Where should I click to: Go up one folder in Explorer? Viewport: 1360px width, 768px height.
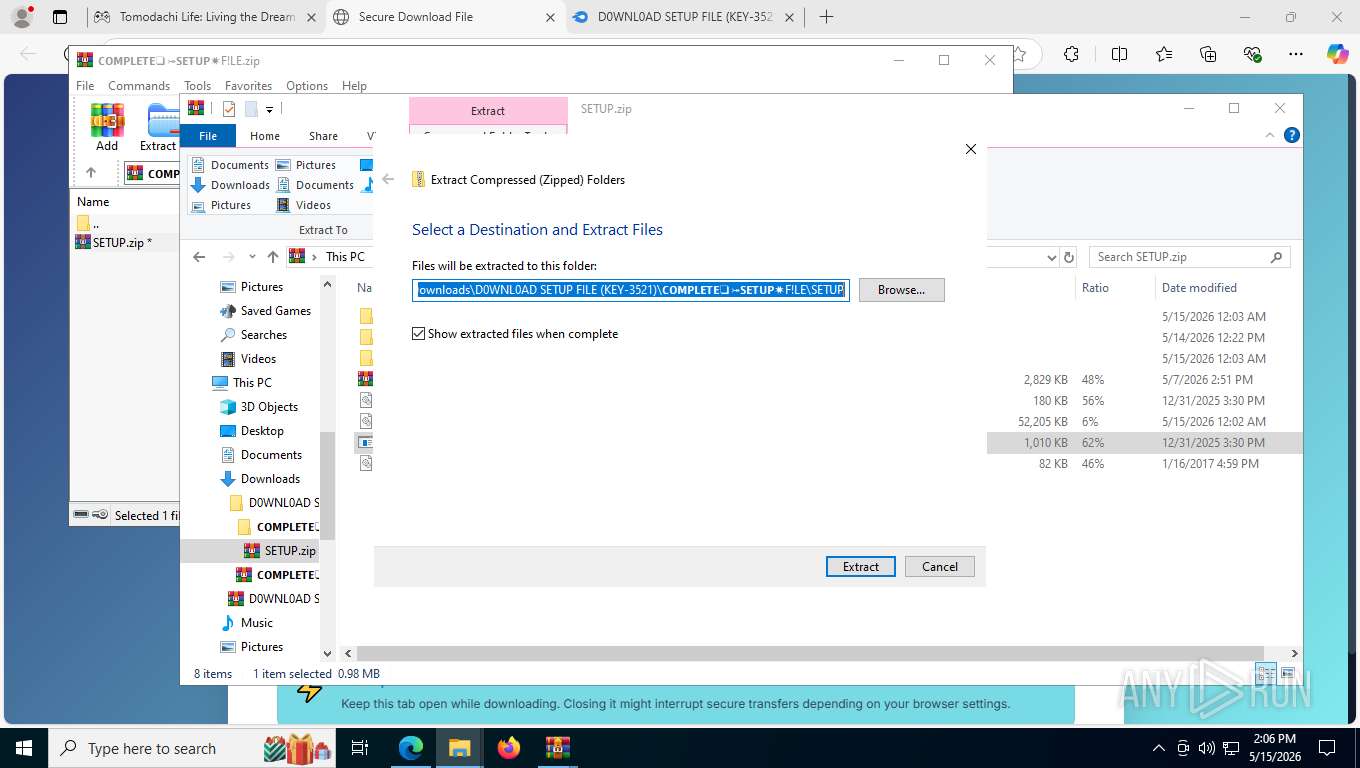(x=273, y=257)
